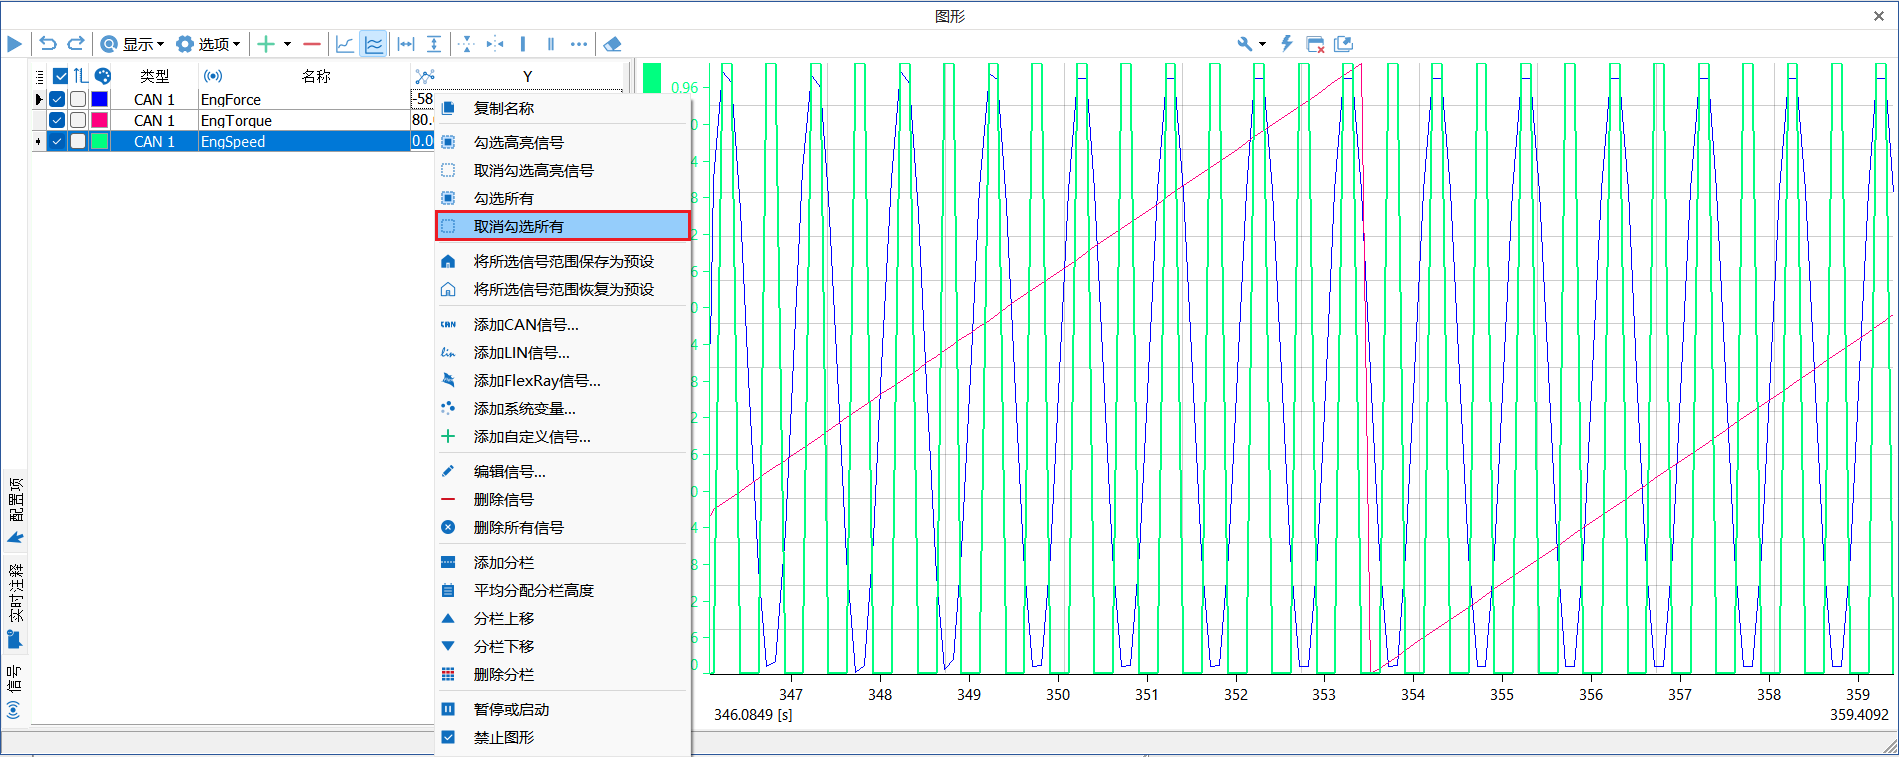The width and height of the screenshot is (1899, 757).
Task: Expand the EngForce row arrow
Action: pos(38,99)
